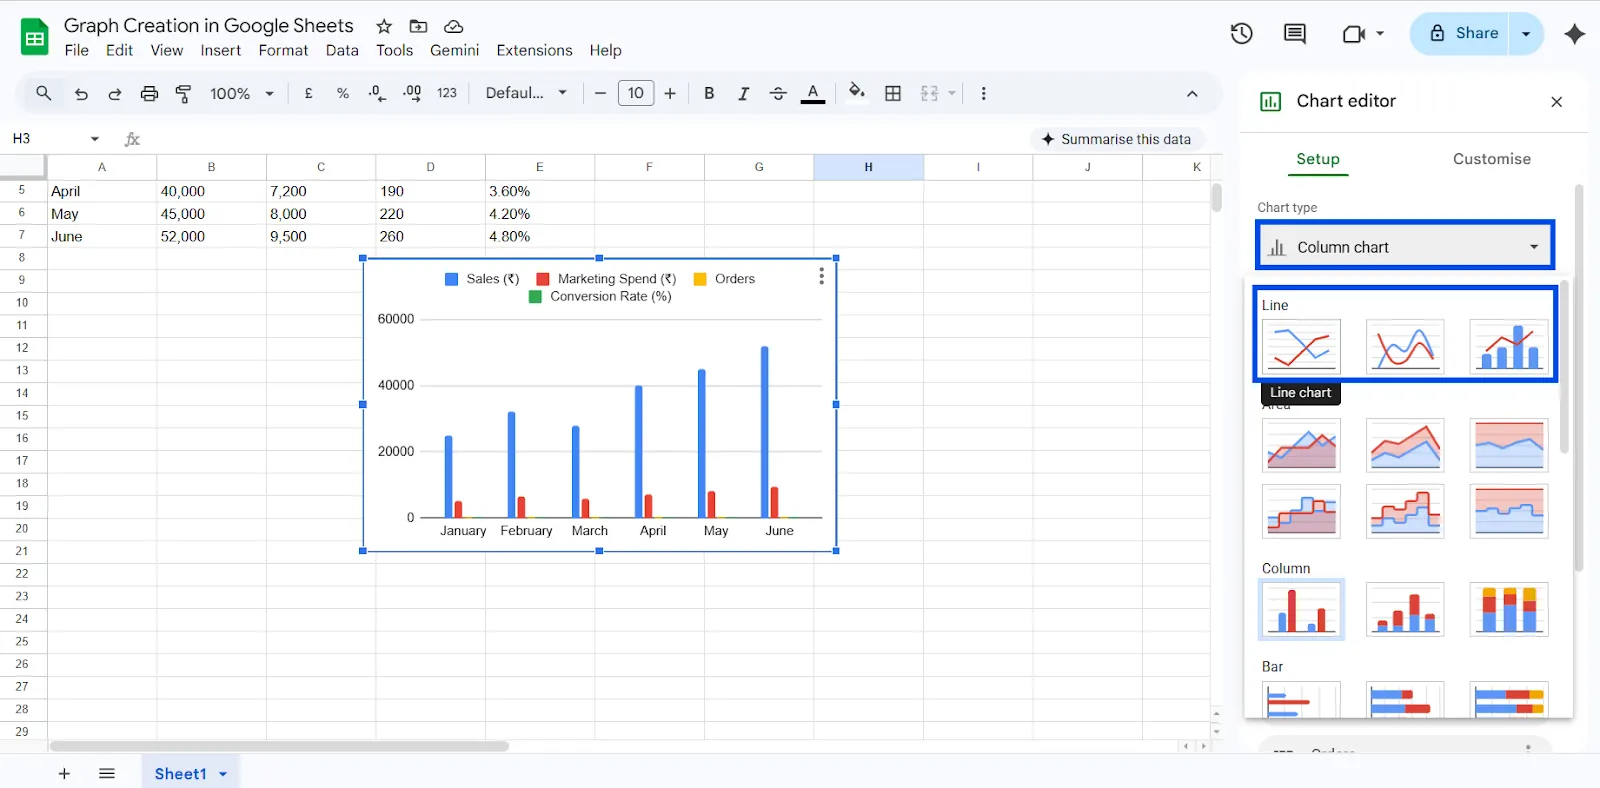Open the fill colour picker
The width and height of the screenshot is (1600, 788).
pos(857,93)
